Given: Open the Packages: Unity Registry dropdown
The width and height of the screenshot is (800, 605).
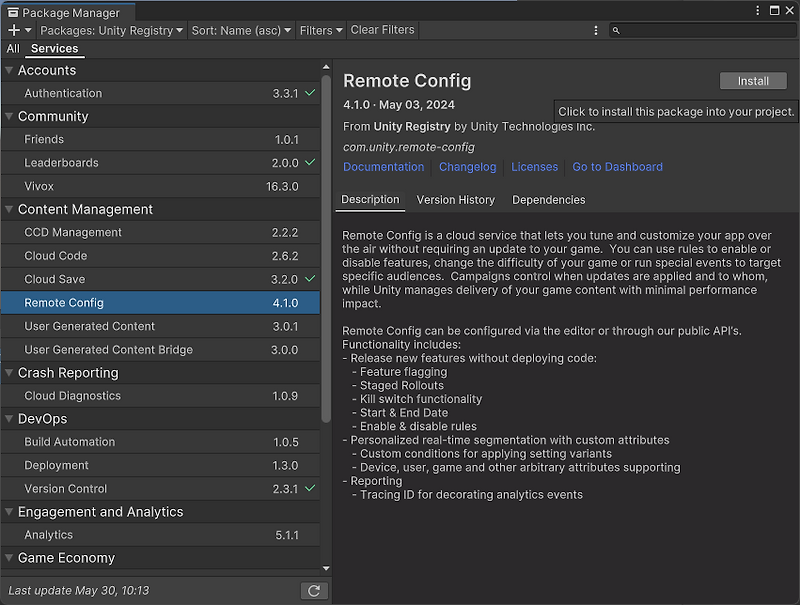Looking at the screenshot, I should (x=112, y=30).
